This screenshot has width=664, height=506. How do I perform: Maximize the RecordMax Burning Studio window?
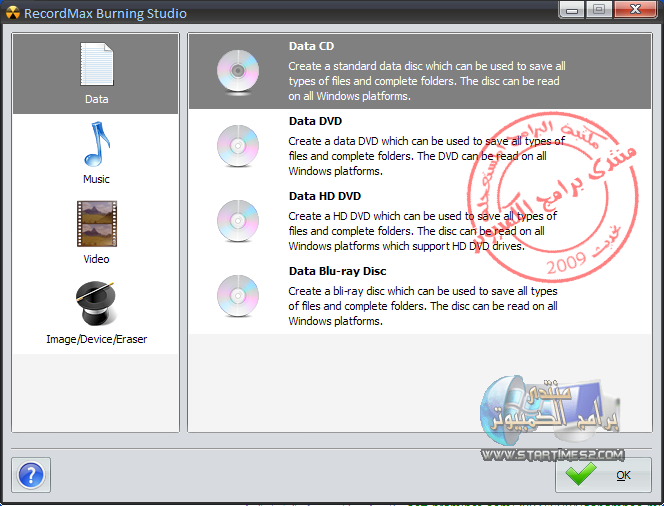pos(599,9)
